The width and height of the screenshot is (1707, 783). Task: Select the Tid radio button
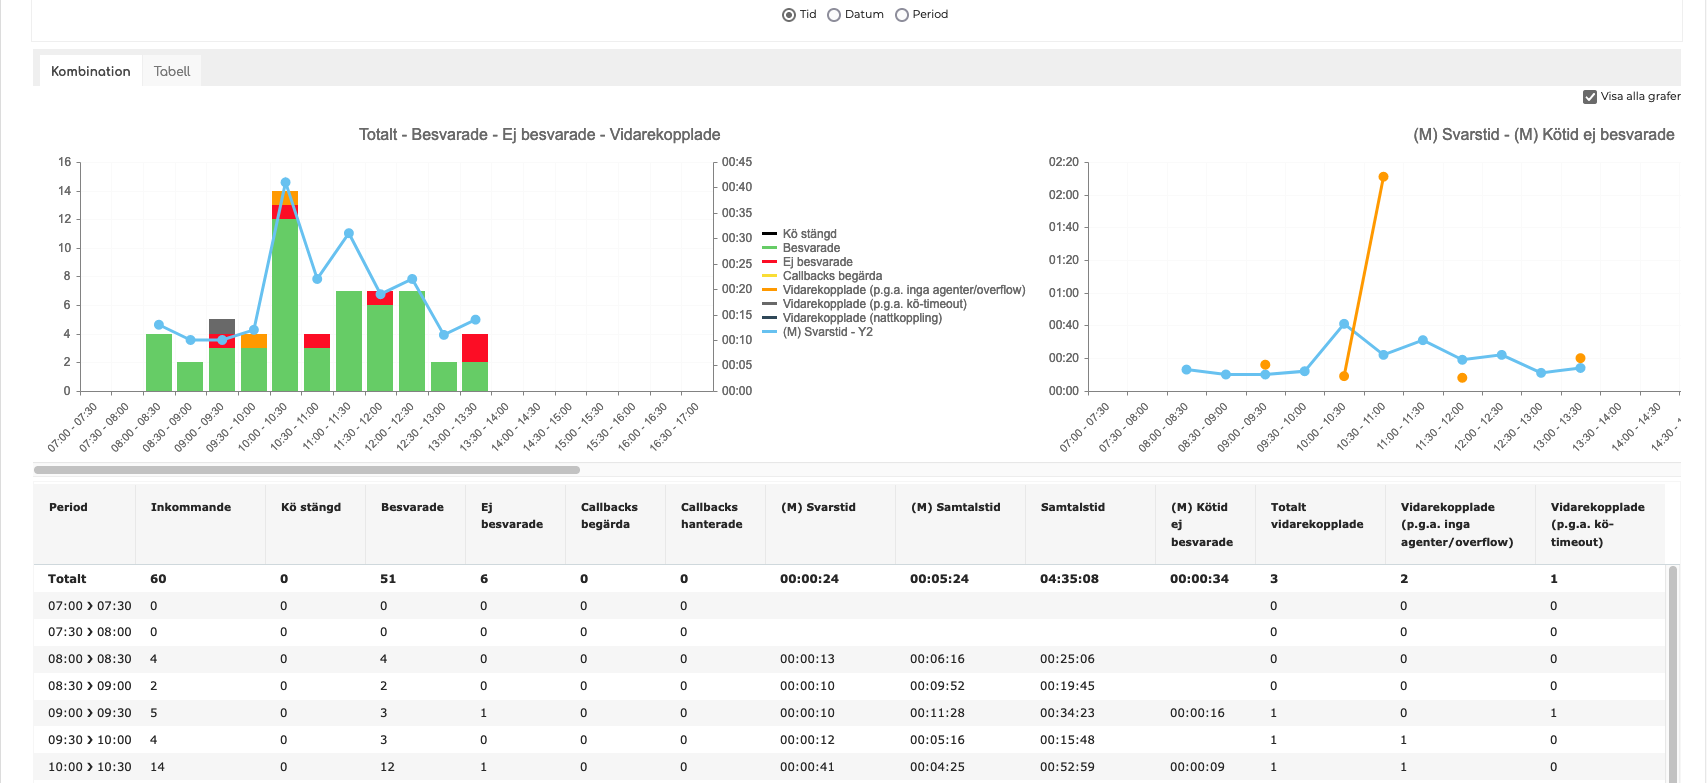789,15
